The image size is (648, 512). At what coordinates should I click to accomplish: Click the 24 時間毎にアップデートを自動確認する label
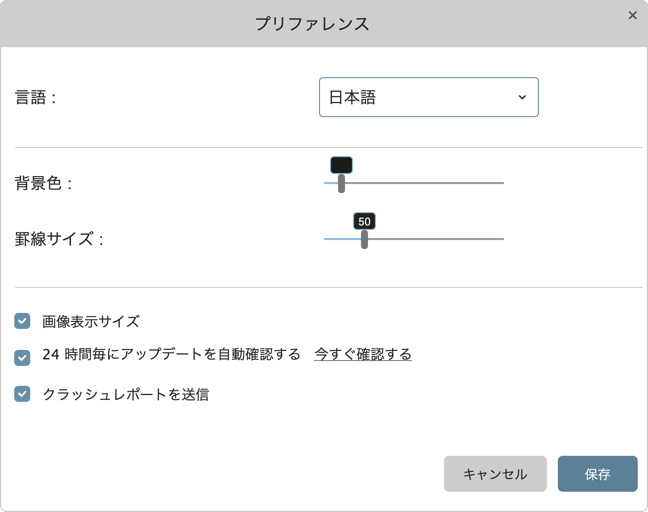point(172,354)
